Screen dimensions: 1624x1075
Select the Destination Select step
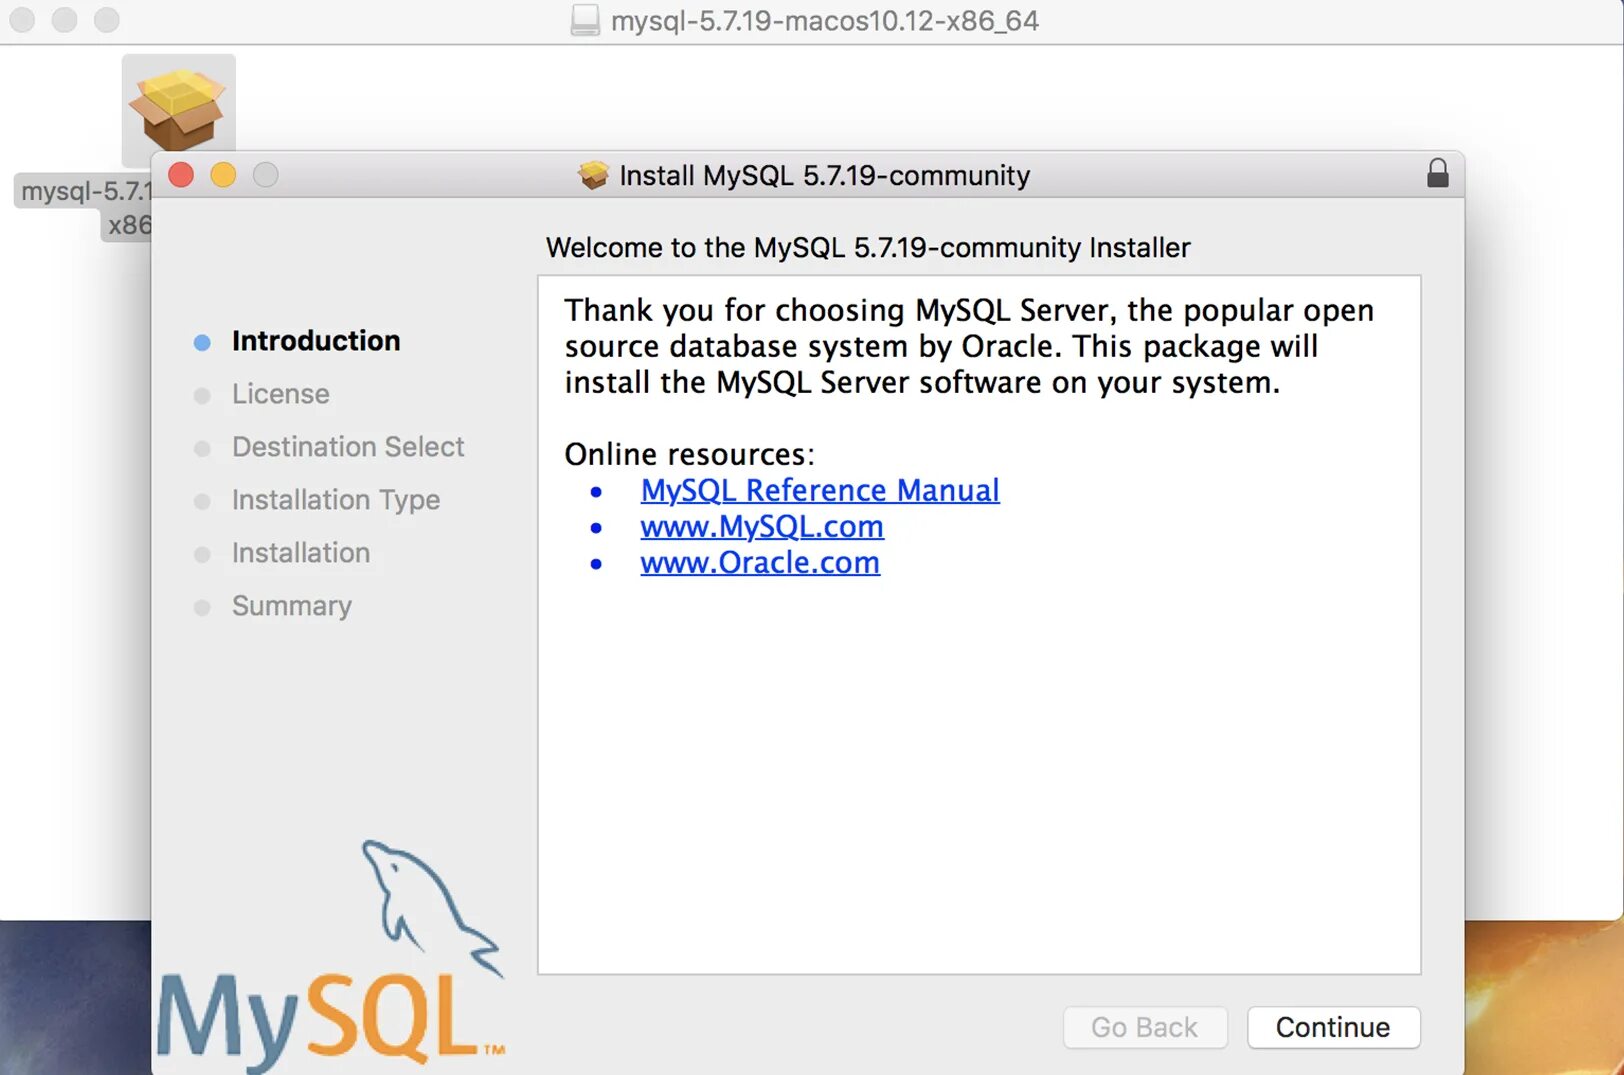point(348,447)
